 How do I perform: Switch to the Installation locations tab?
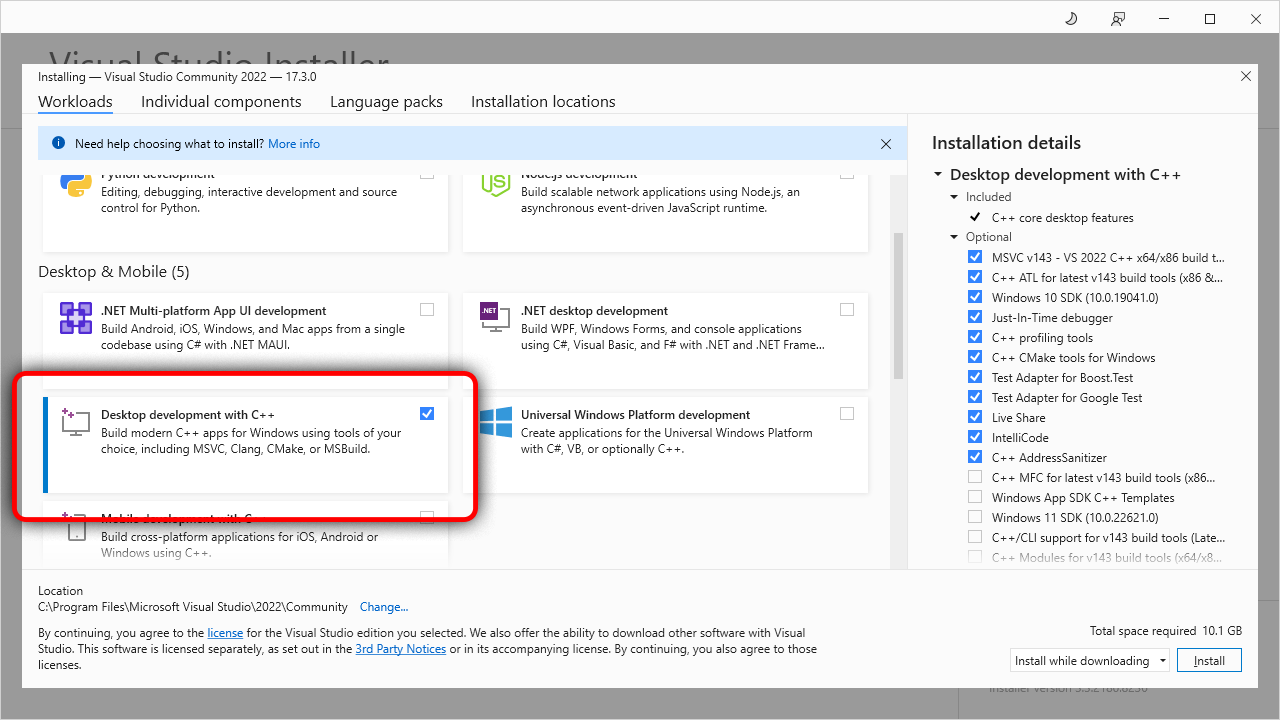tap(543, 102)
